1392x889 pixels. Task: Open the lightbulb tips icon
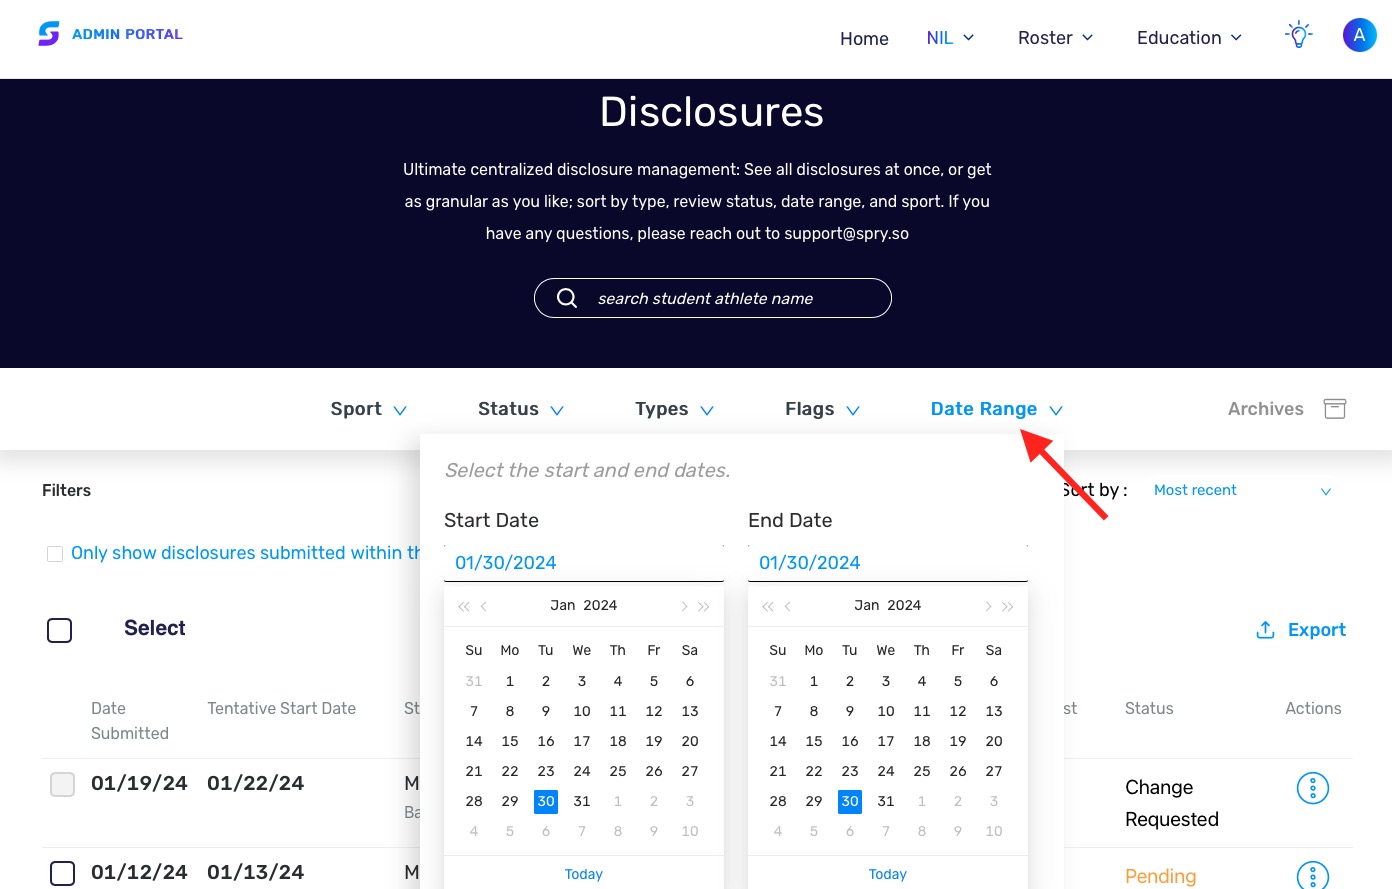click(1298, 35)
